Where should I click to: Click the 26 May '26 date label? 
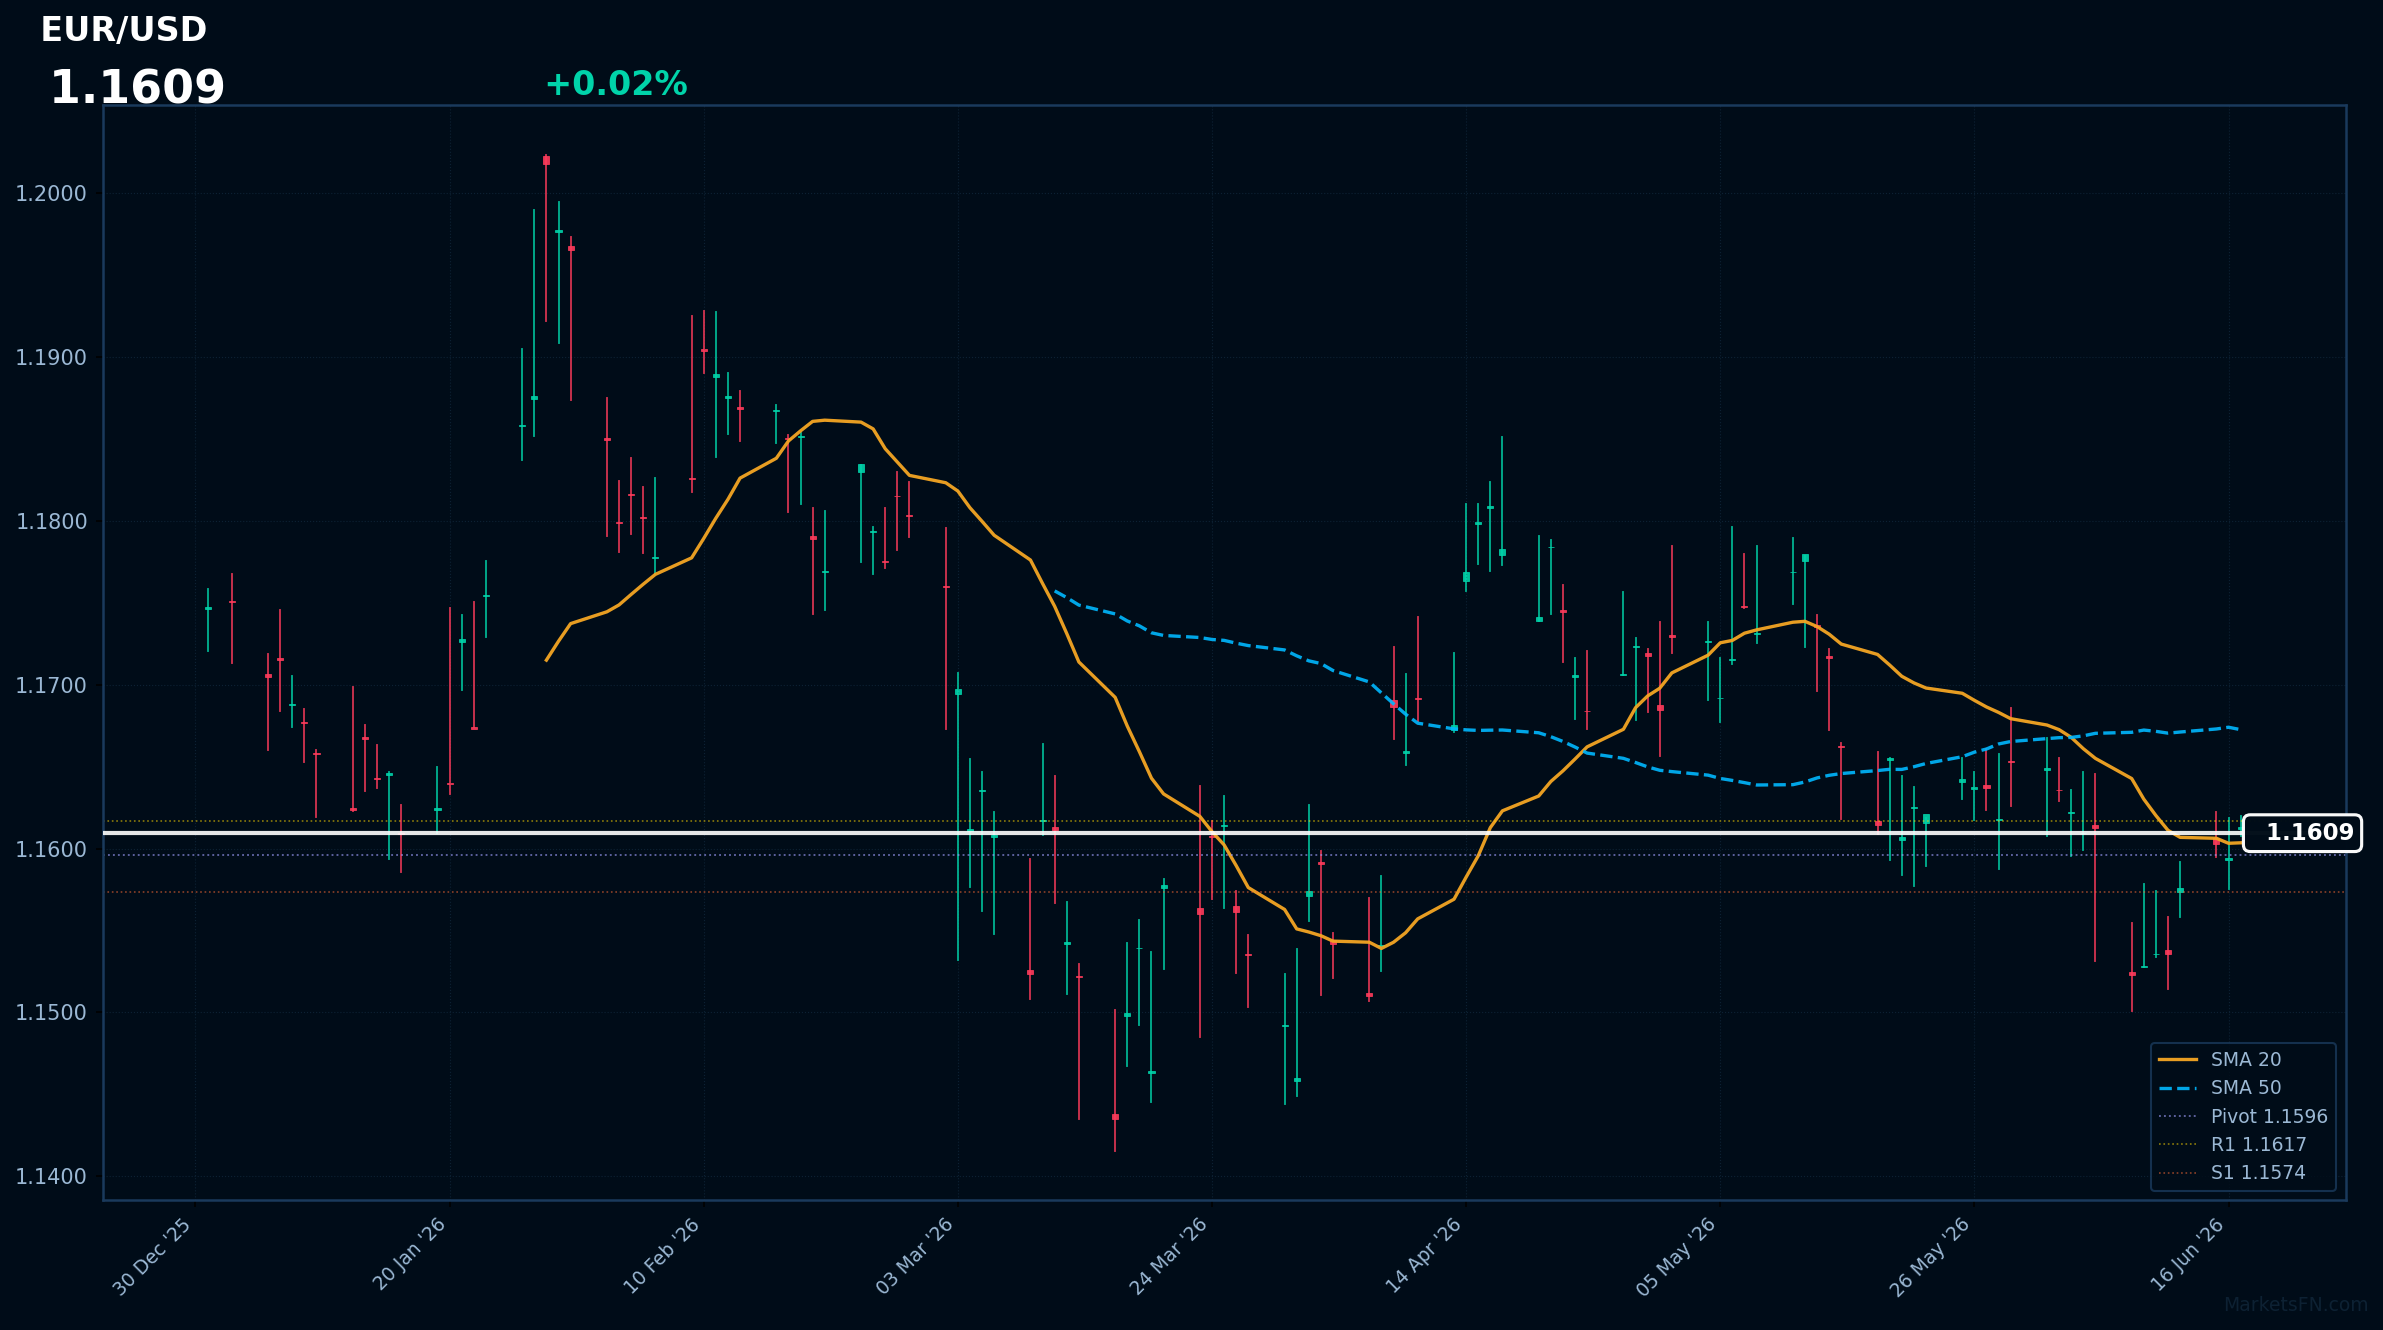1929,1257
